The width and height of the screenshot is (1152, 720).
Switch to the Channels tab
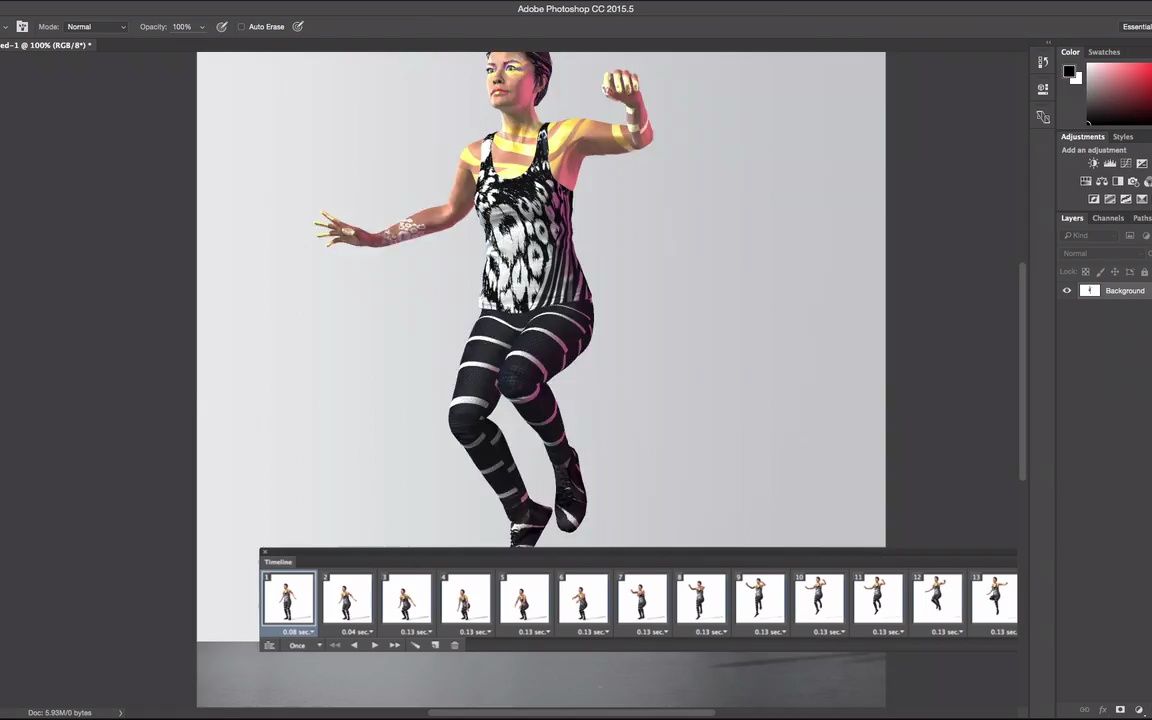[x=1108, y=218]
